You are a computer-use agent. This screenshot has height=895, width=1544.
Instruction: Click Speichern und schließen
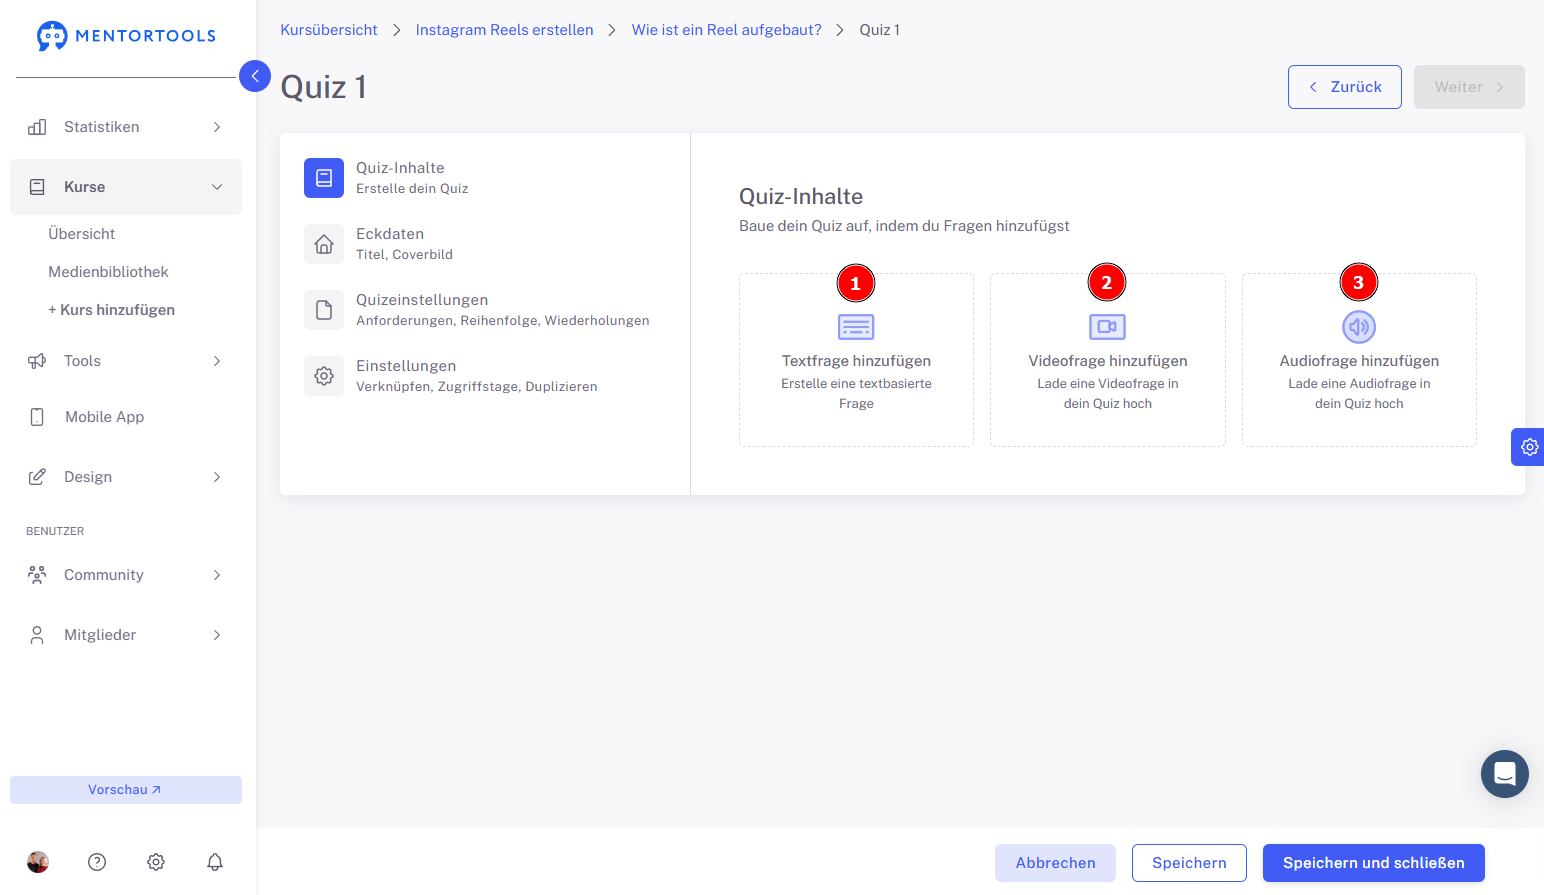1374,863
